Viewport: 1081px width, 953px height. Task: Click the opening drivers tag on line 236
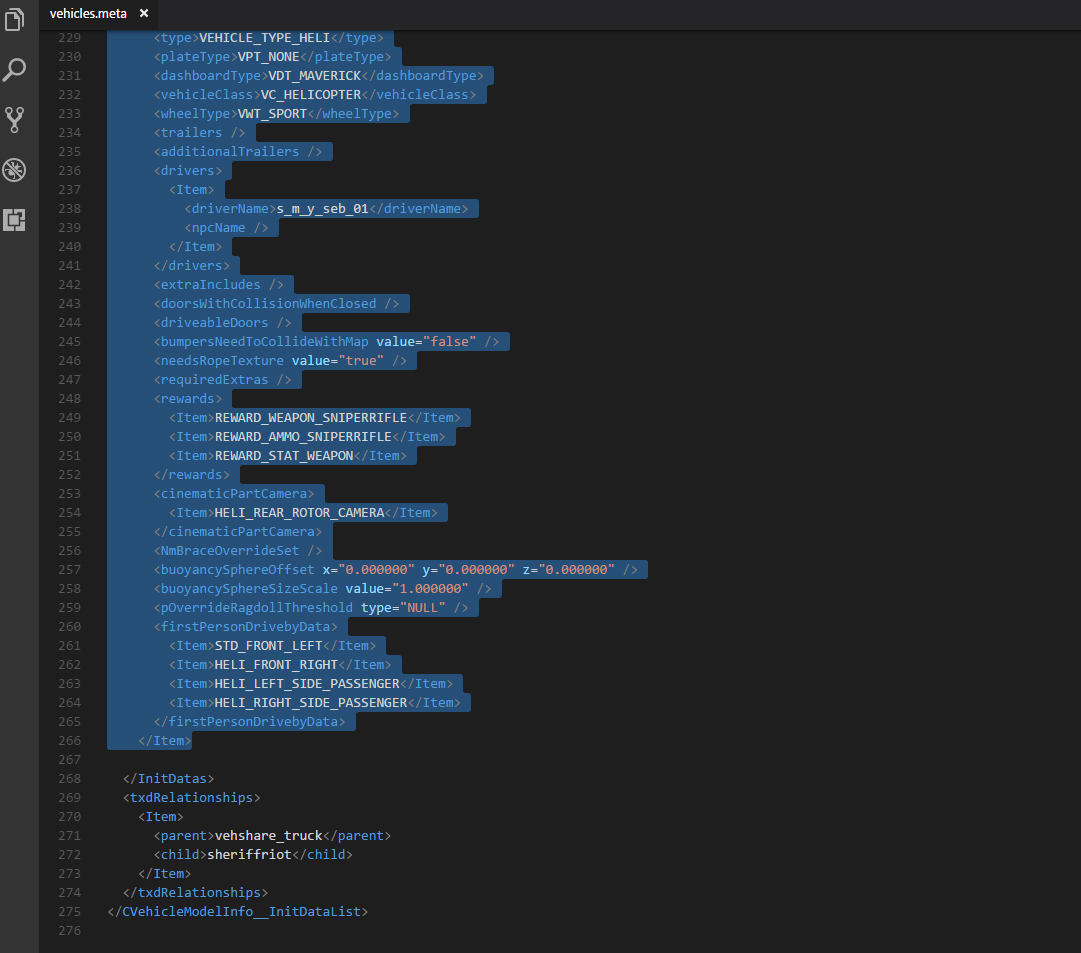(188, 171)
